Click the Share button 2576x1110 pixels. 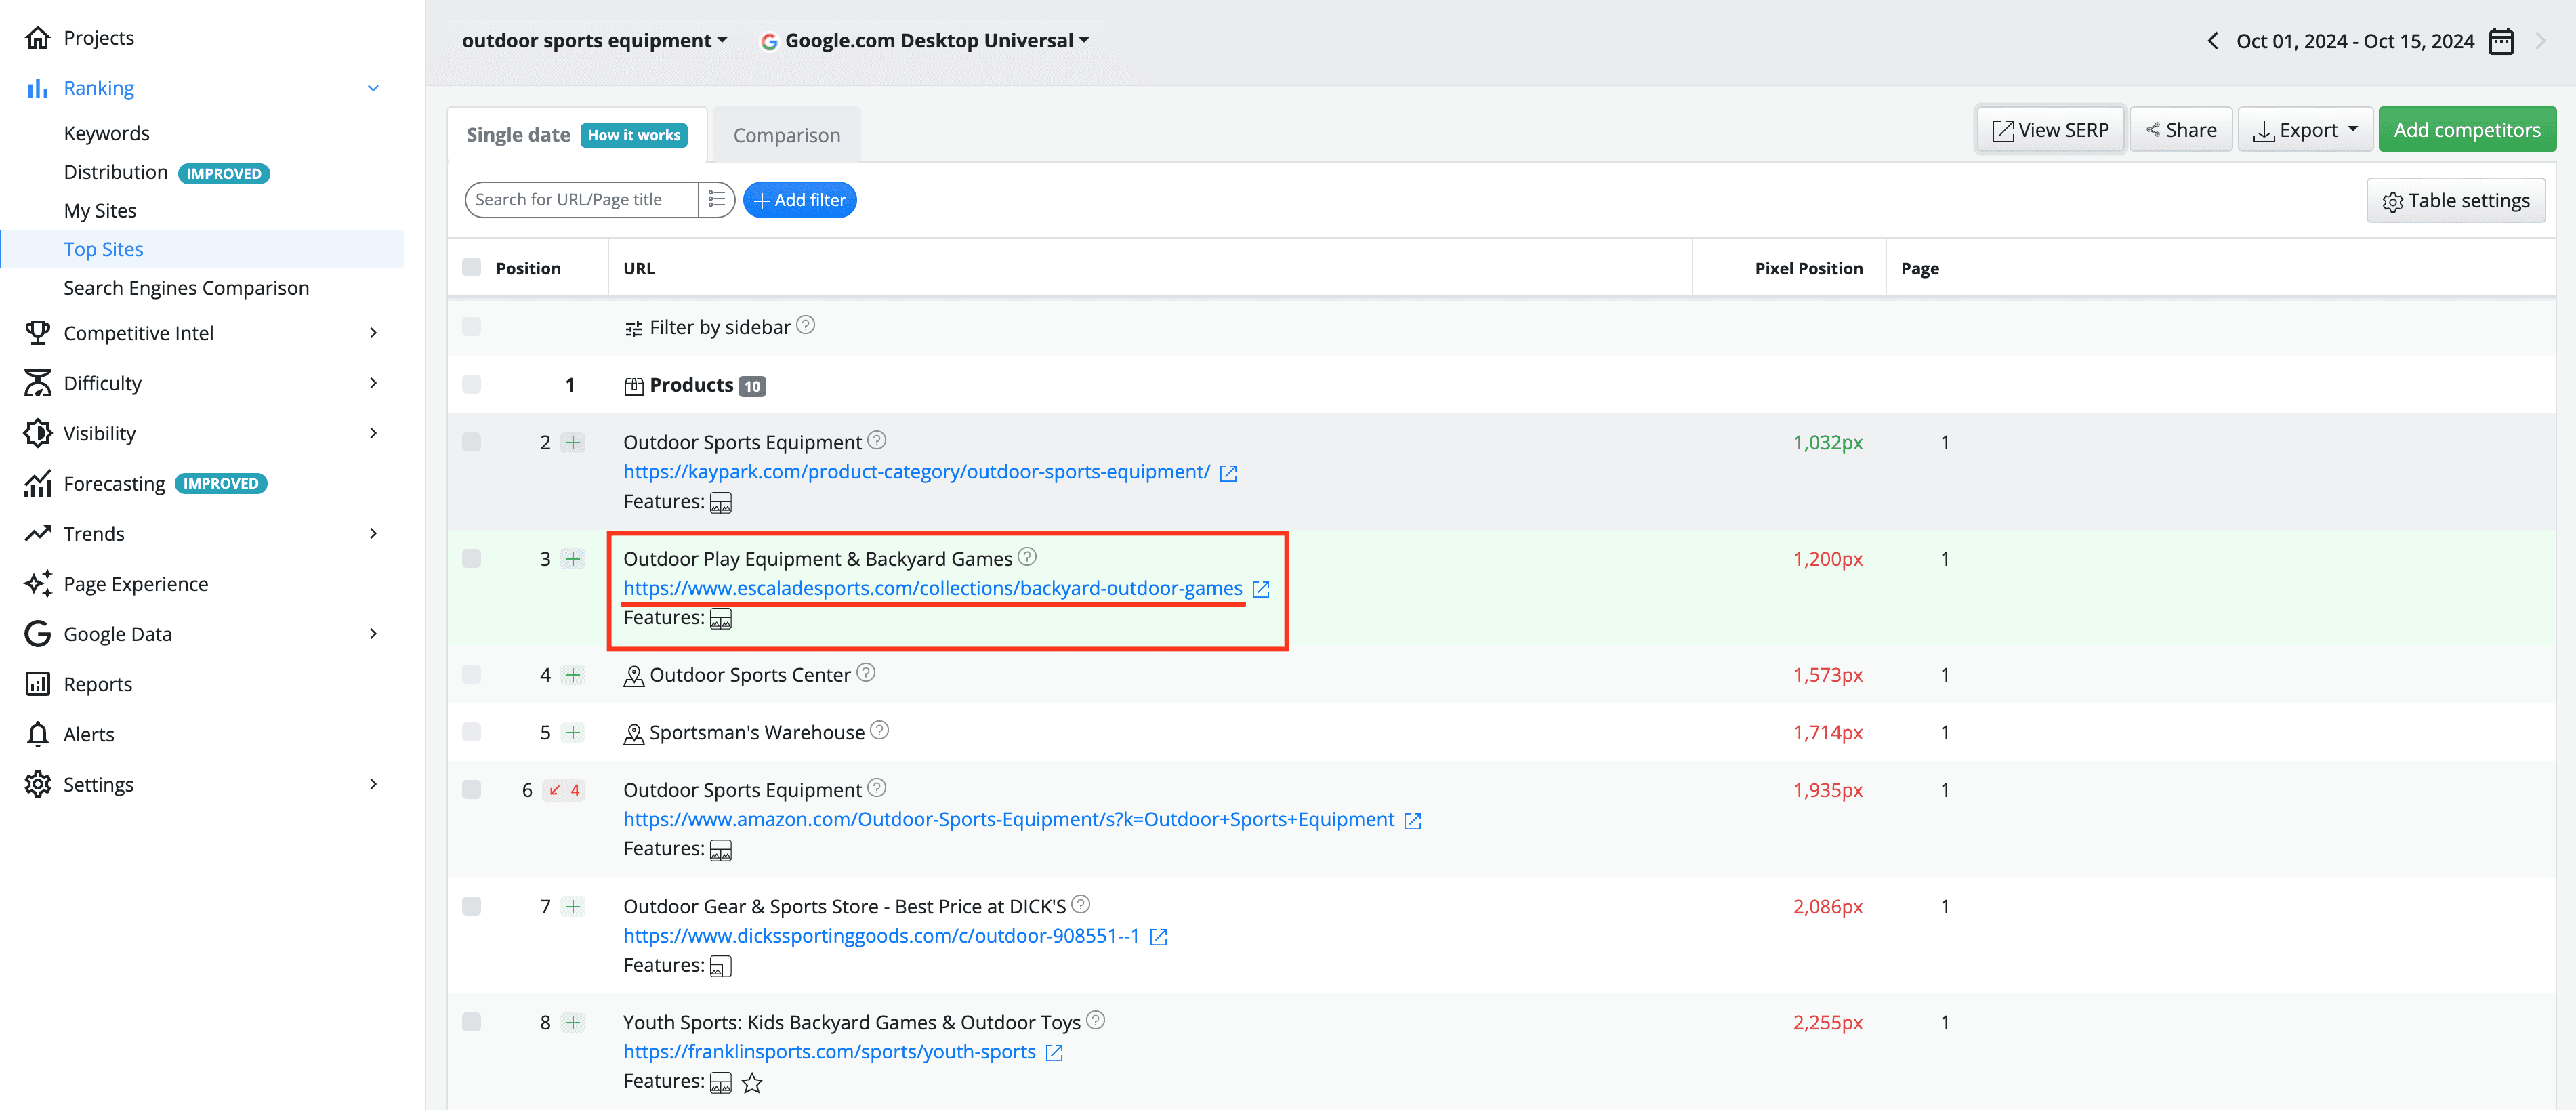tap(2181, 130)
